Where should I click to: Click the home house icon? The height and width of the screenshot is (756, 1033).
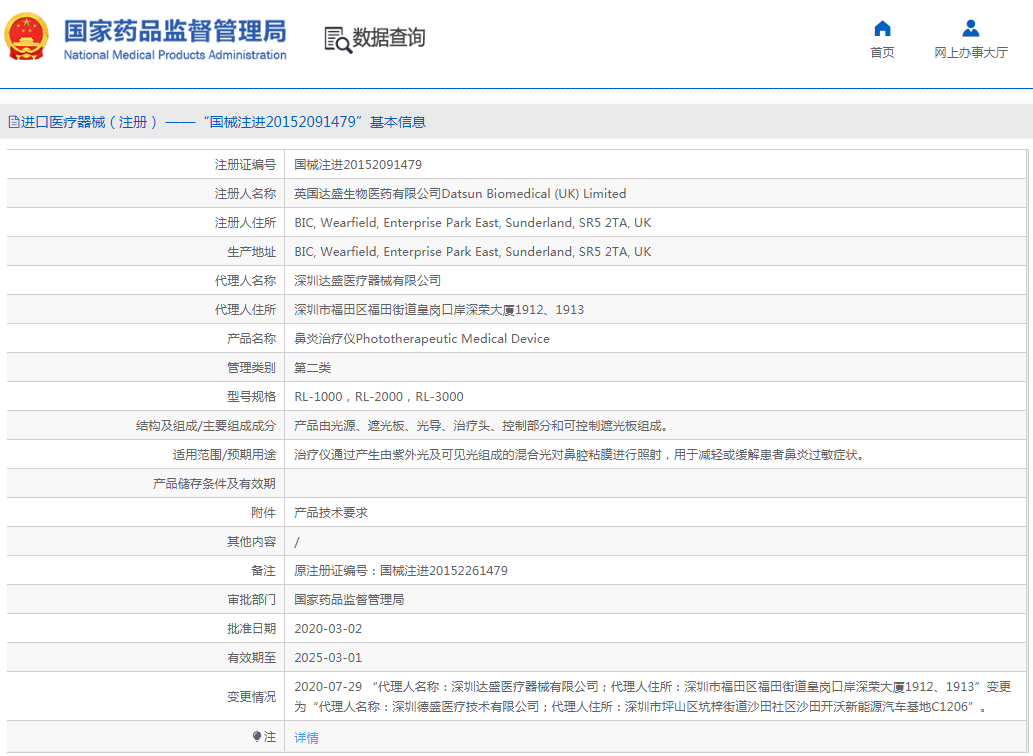click(x=882, y=28)
